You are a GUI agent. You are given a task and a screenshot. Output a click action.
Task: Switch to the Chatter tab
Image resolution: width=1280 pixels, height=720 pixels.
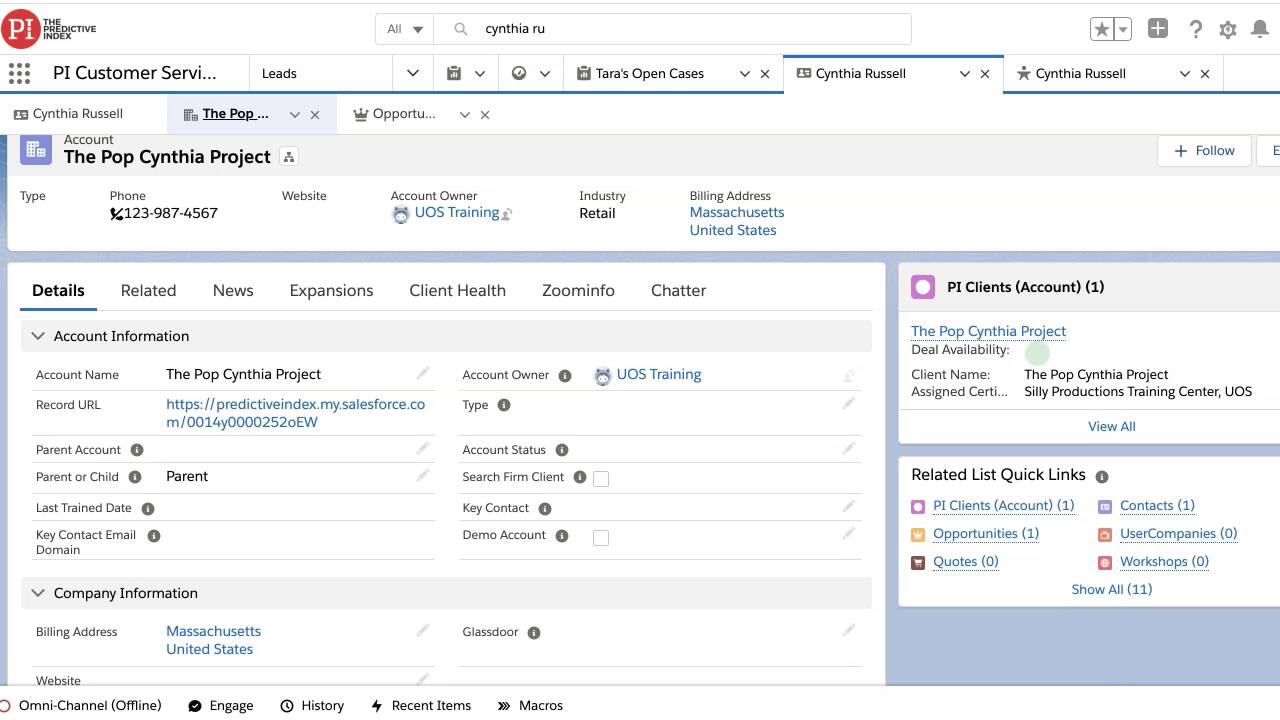[678, 290]
